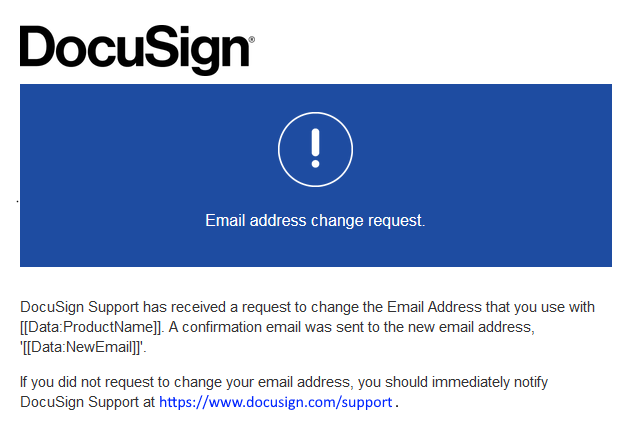Click the exclamation mark alert icon

[315, 149]
